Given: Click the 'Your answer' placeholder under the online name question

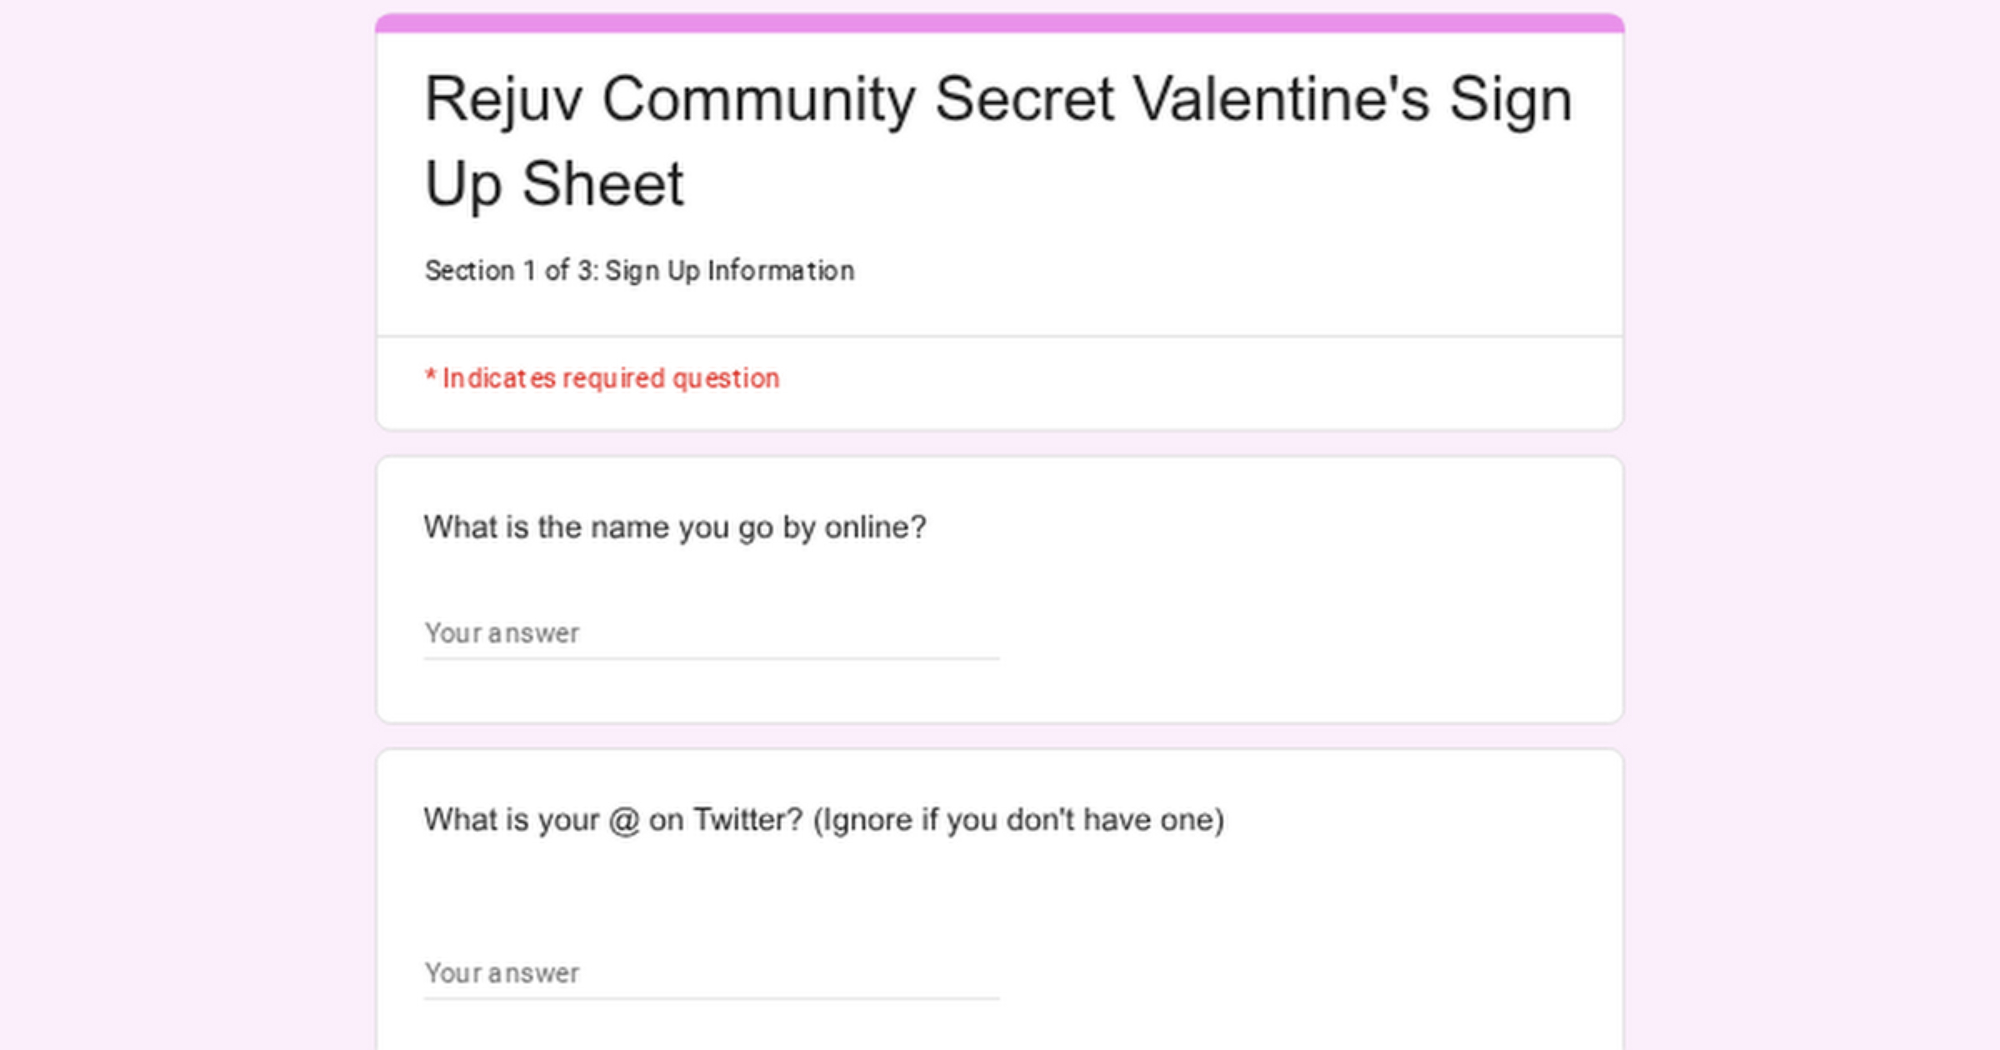Looking at the screenshot, I should (x=502, y=633).
